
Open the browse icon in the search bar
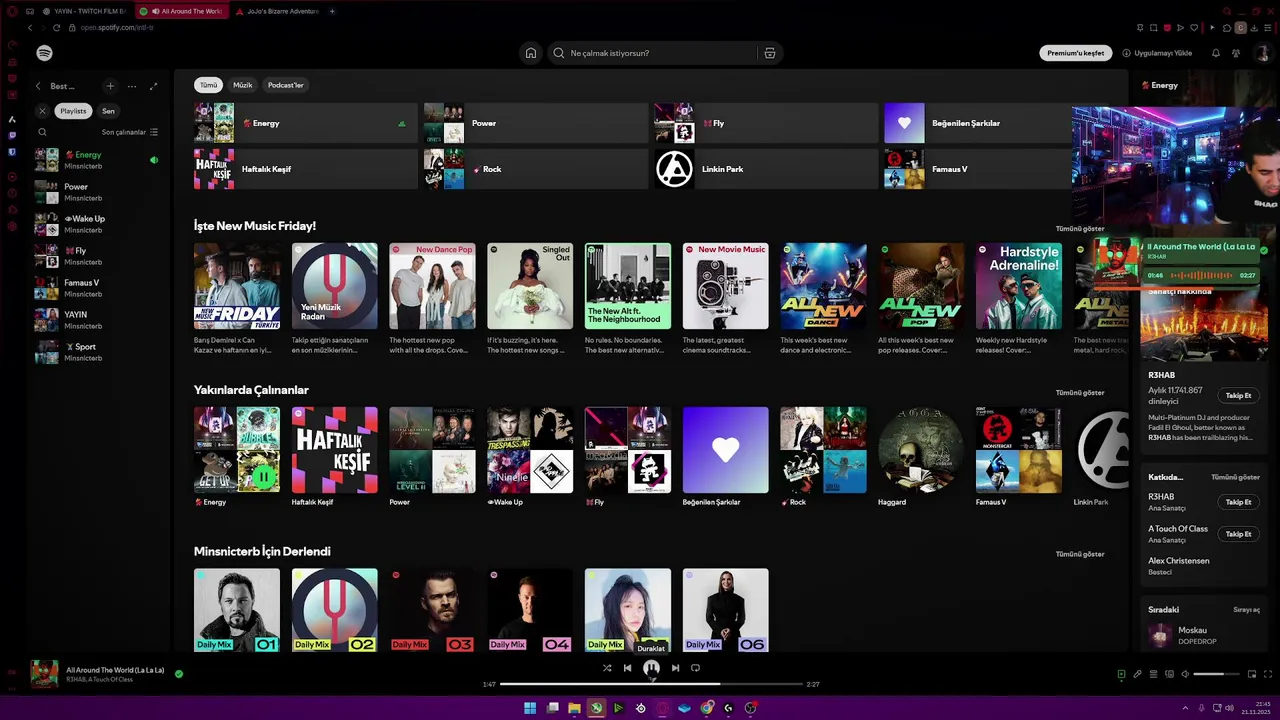(x=769, y=53)
